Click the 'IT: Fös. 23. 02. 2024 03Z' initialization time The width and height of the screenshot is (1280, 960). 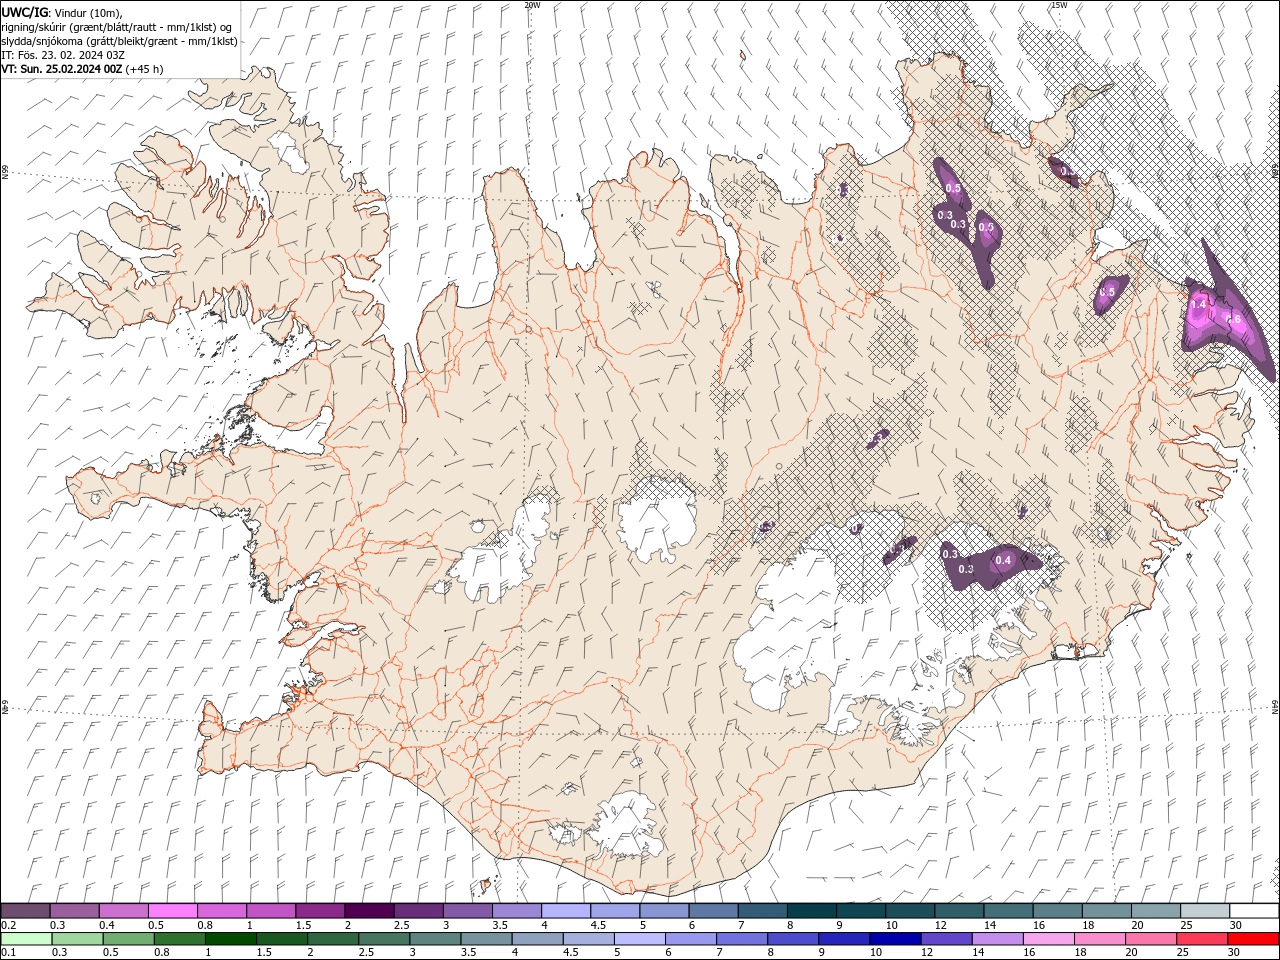[x=65, y=55]
